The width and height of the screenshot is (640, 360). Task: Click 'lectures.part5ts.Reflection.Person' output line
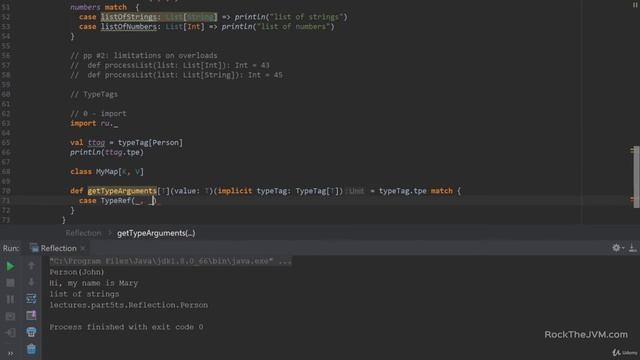tap(129, 305)
